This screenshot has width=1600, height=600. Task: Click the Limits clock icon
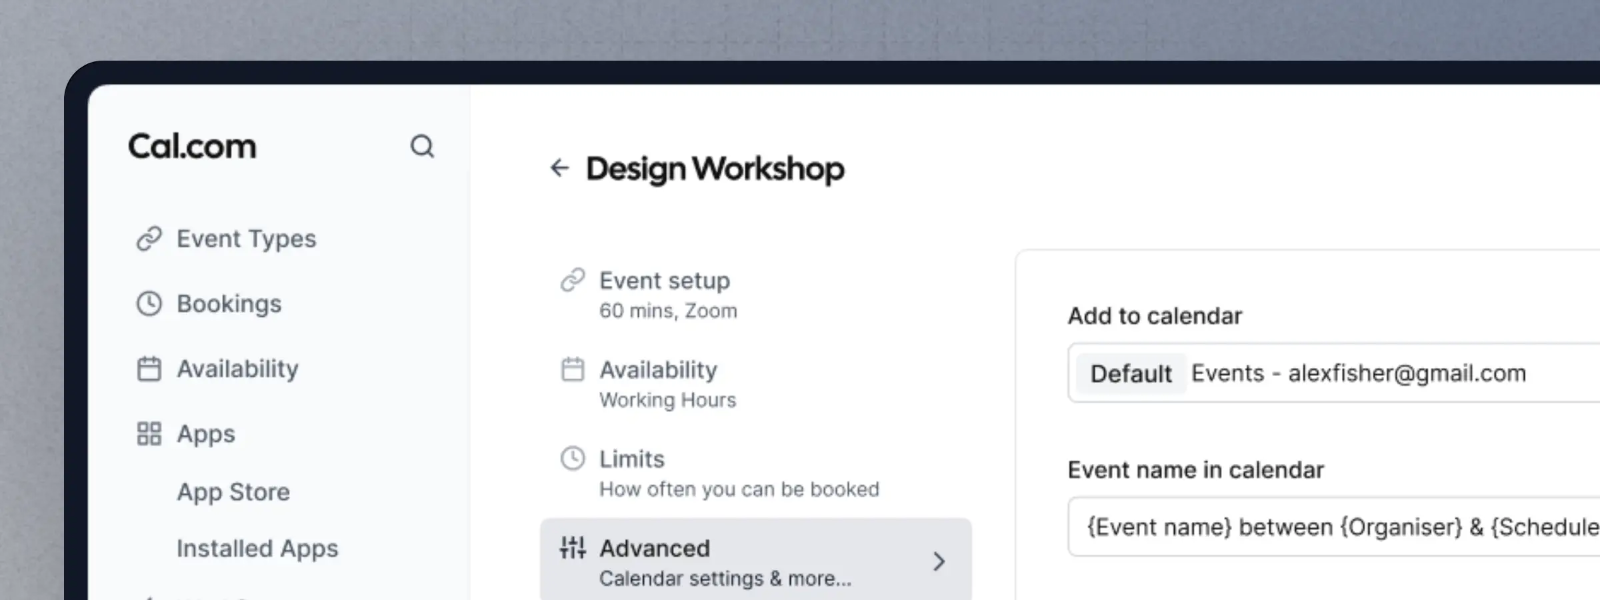(572, 459)
